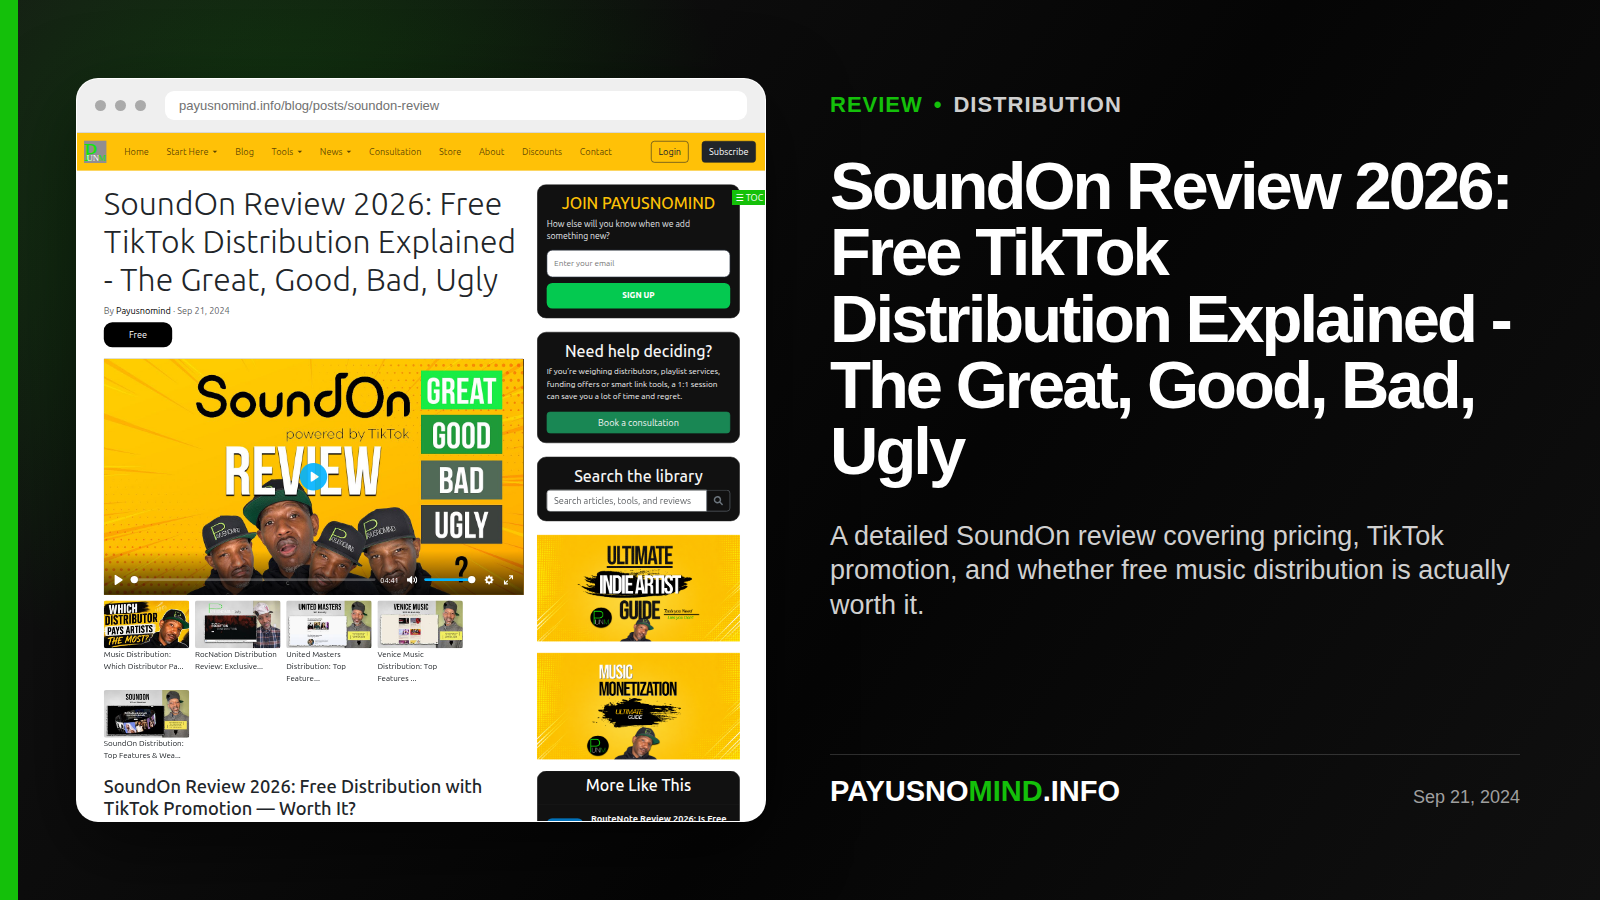Toggle the TOC table of contents button
1600x900 pixels.
[749, 198]
